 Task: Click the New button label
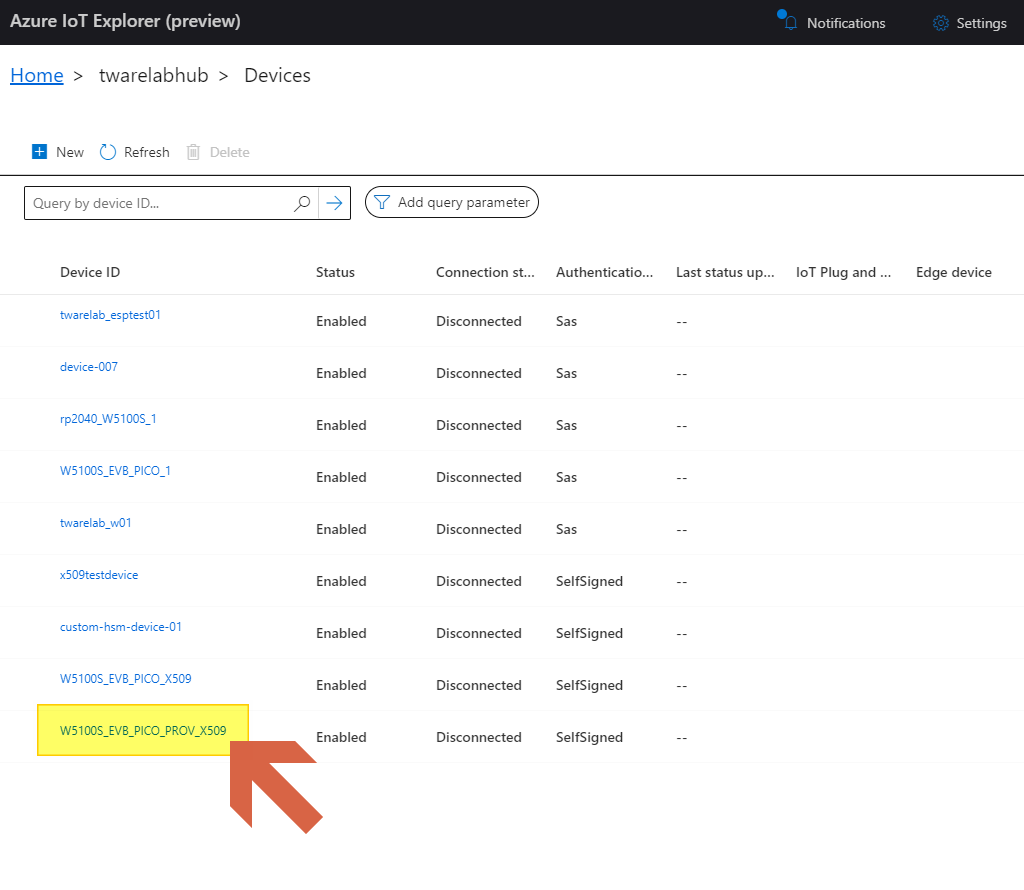pos(70,152)
